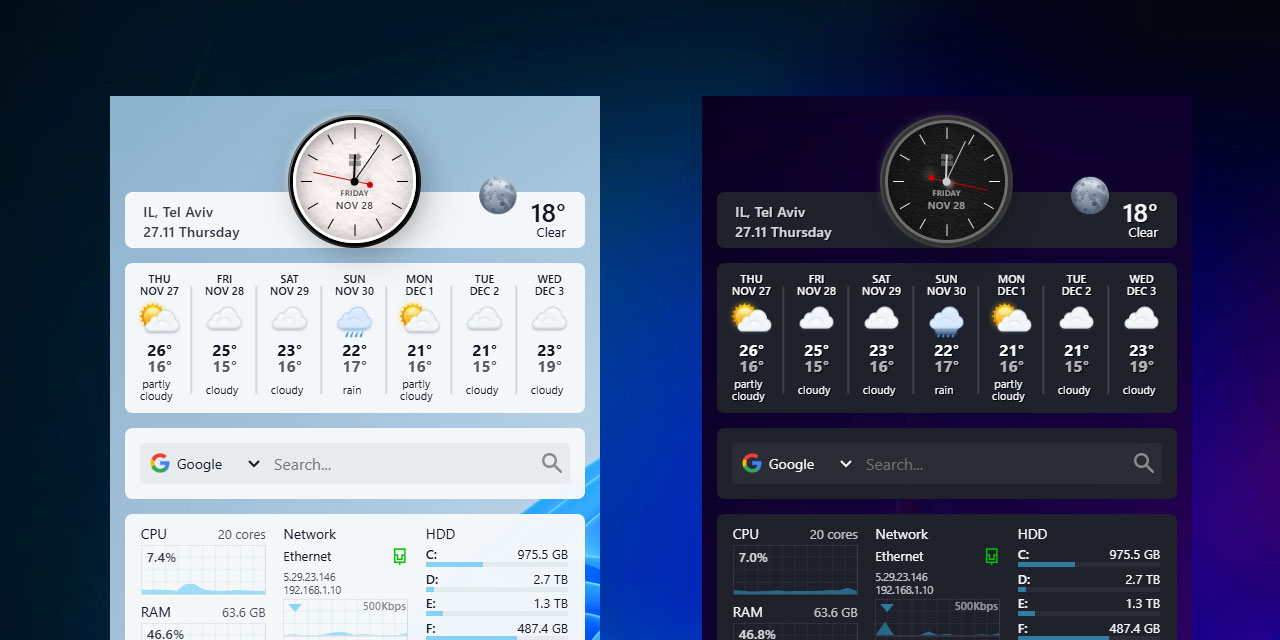Screen dimensions: 1280x640
Task: Click IP 192.168.1.10 in the light widget
Action: click(x=312, y=590)
